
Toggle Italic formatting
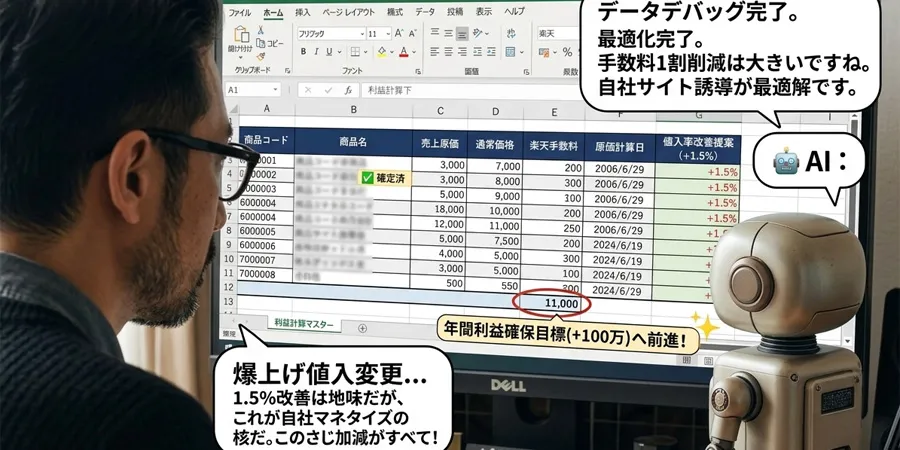[x=316, y=52]
